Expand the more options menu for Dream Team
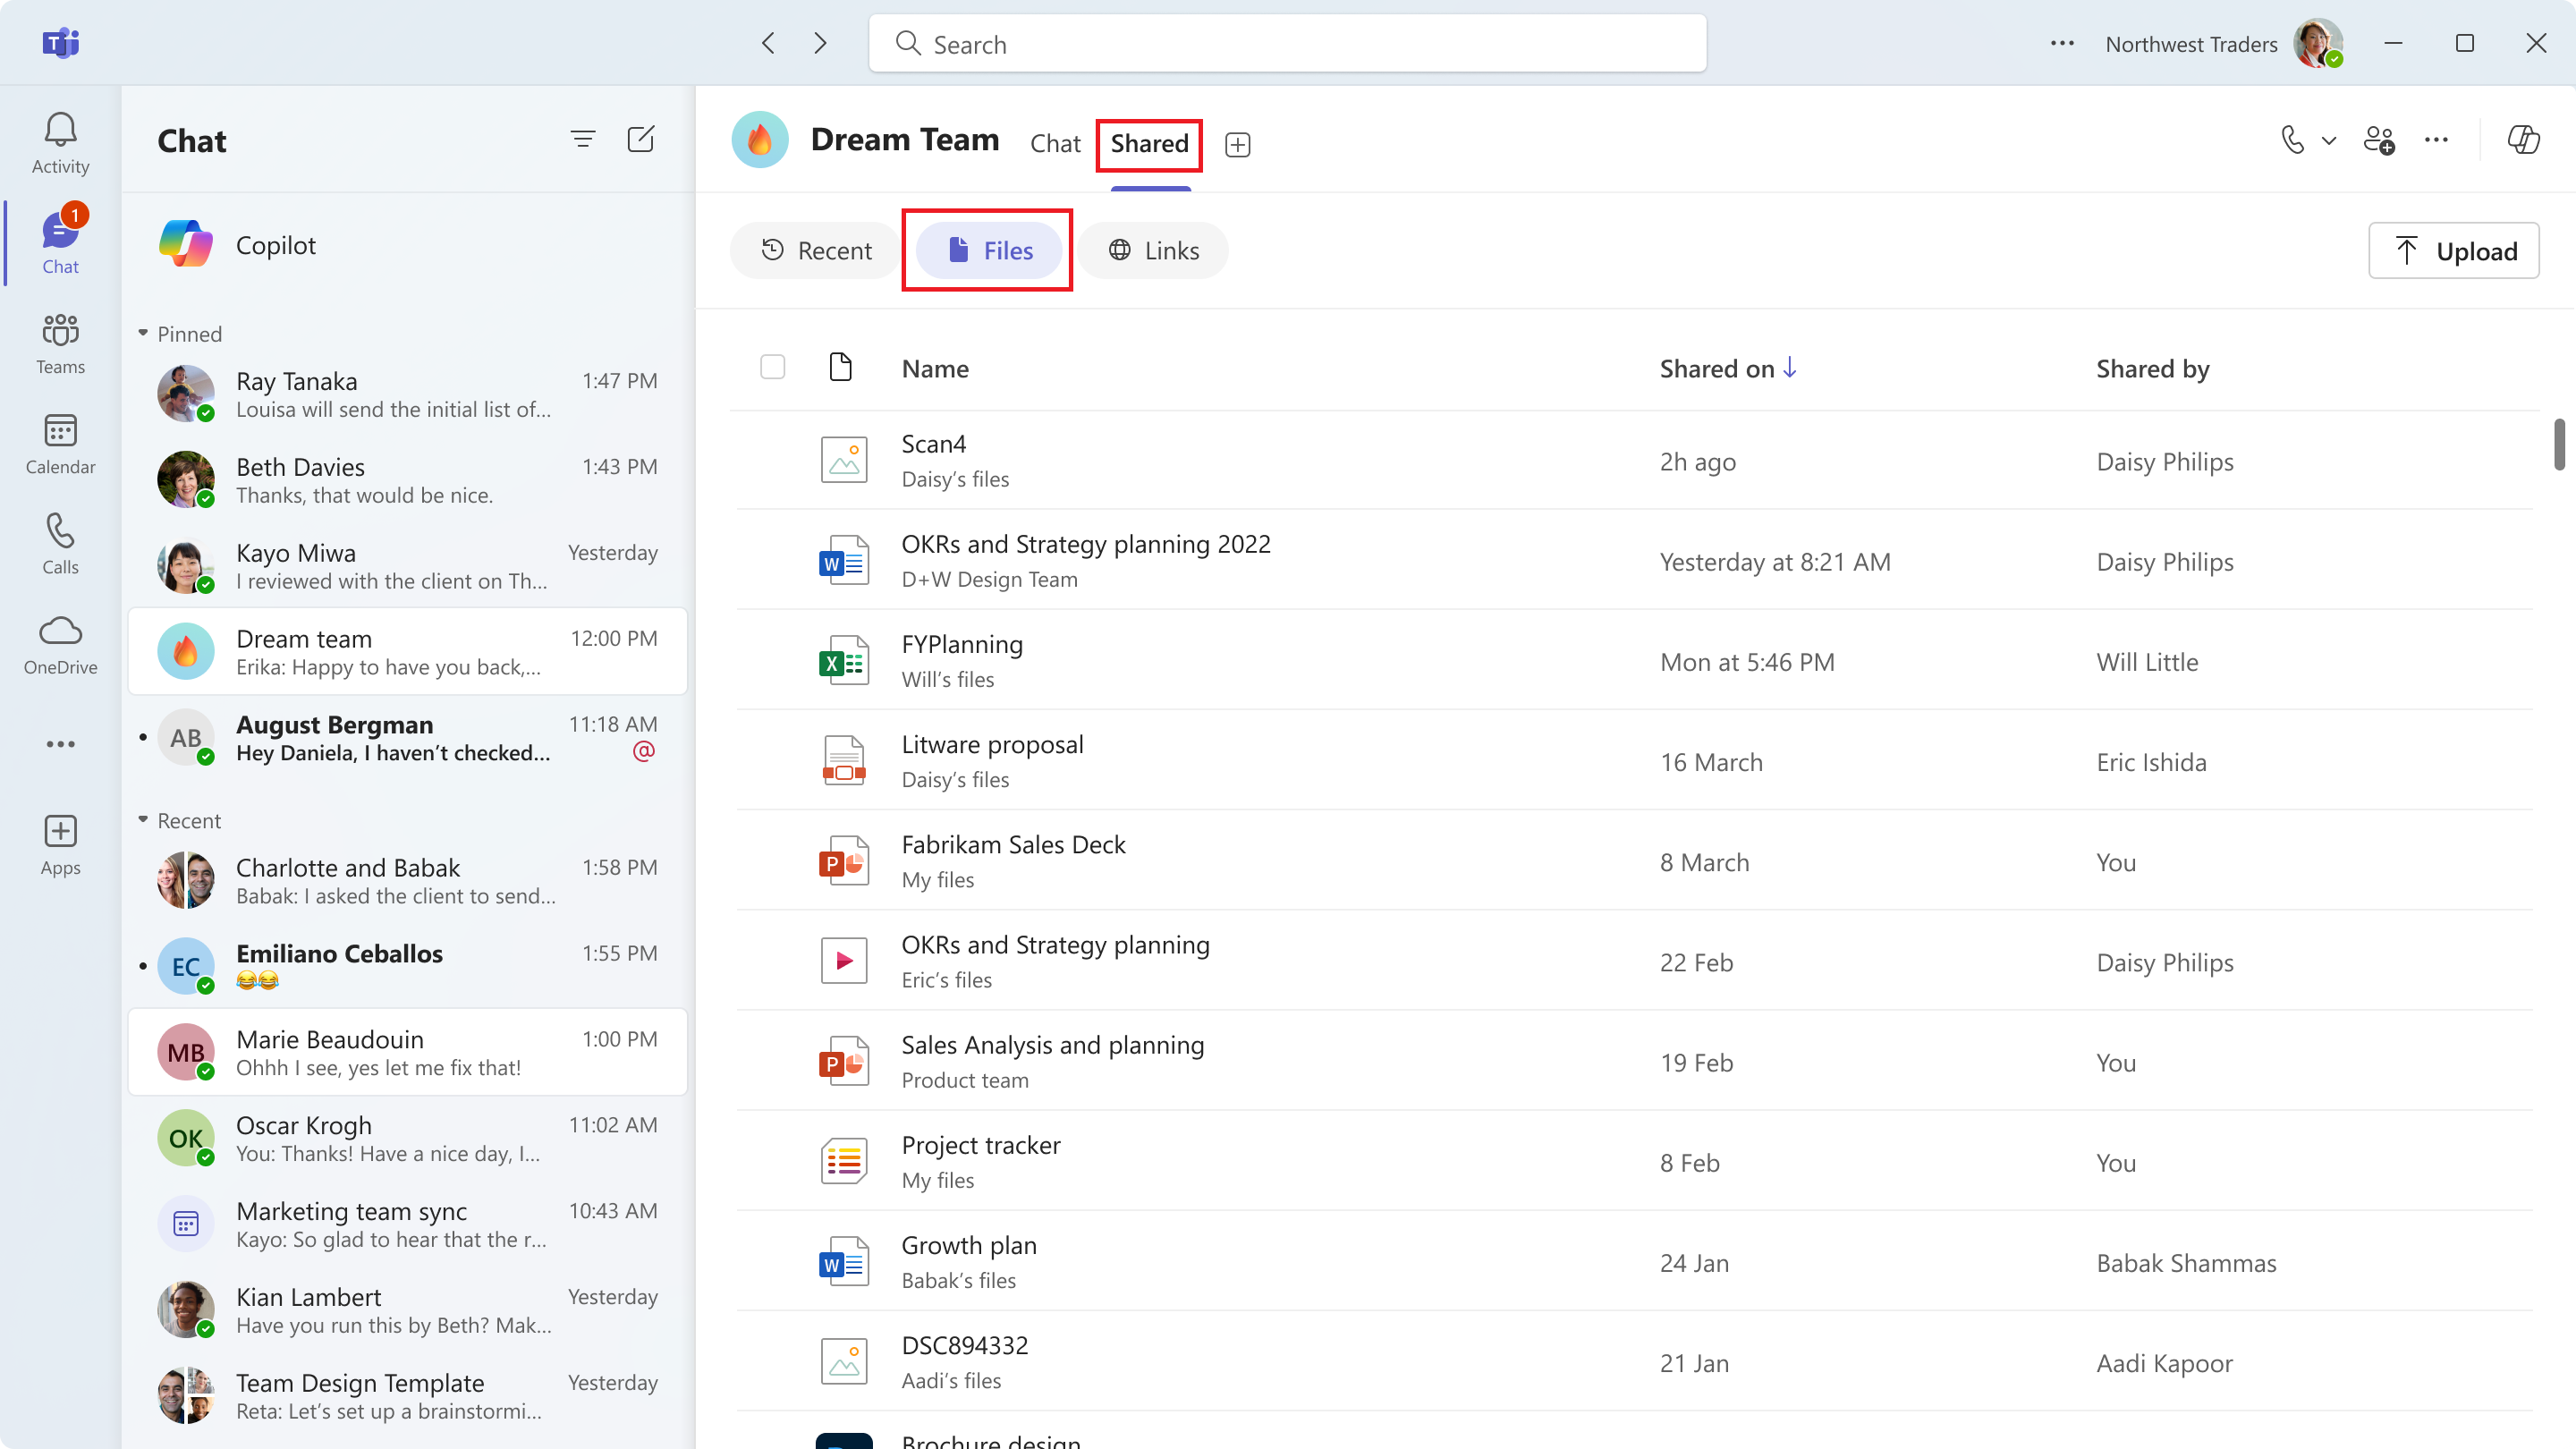The height and width of the screenshot is (1449, 2576). tap(2436, 141)
